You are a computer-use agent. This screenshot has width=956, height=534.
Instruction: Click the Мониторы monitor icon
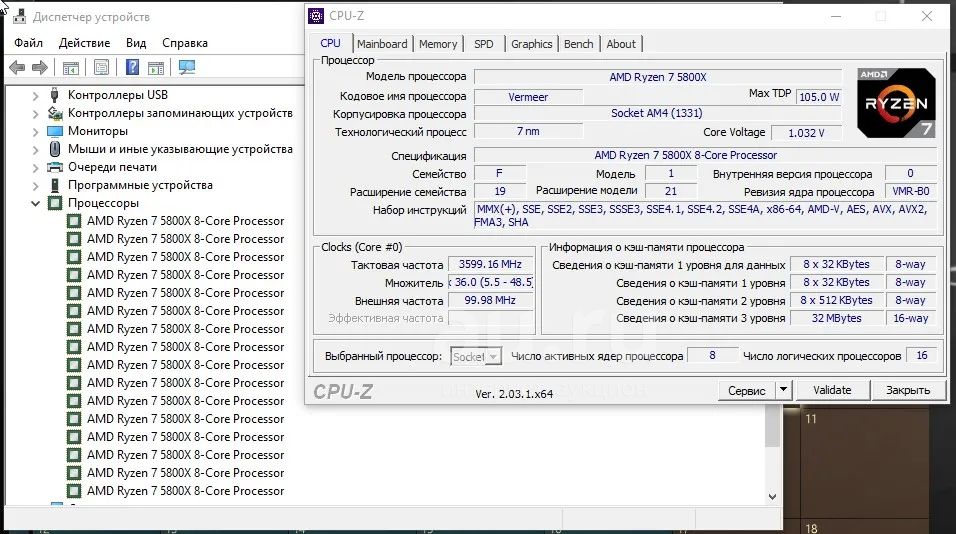click(x=55, y=131)
